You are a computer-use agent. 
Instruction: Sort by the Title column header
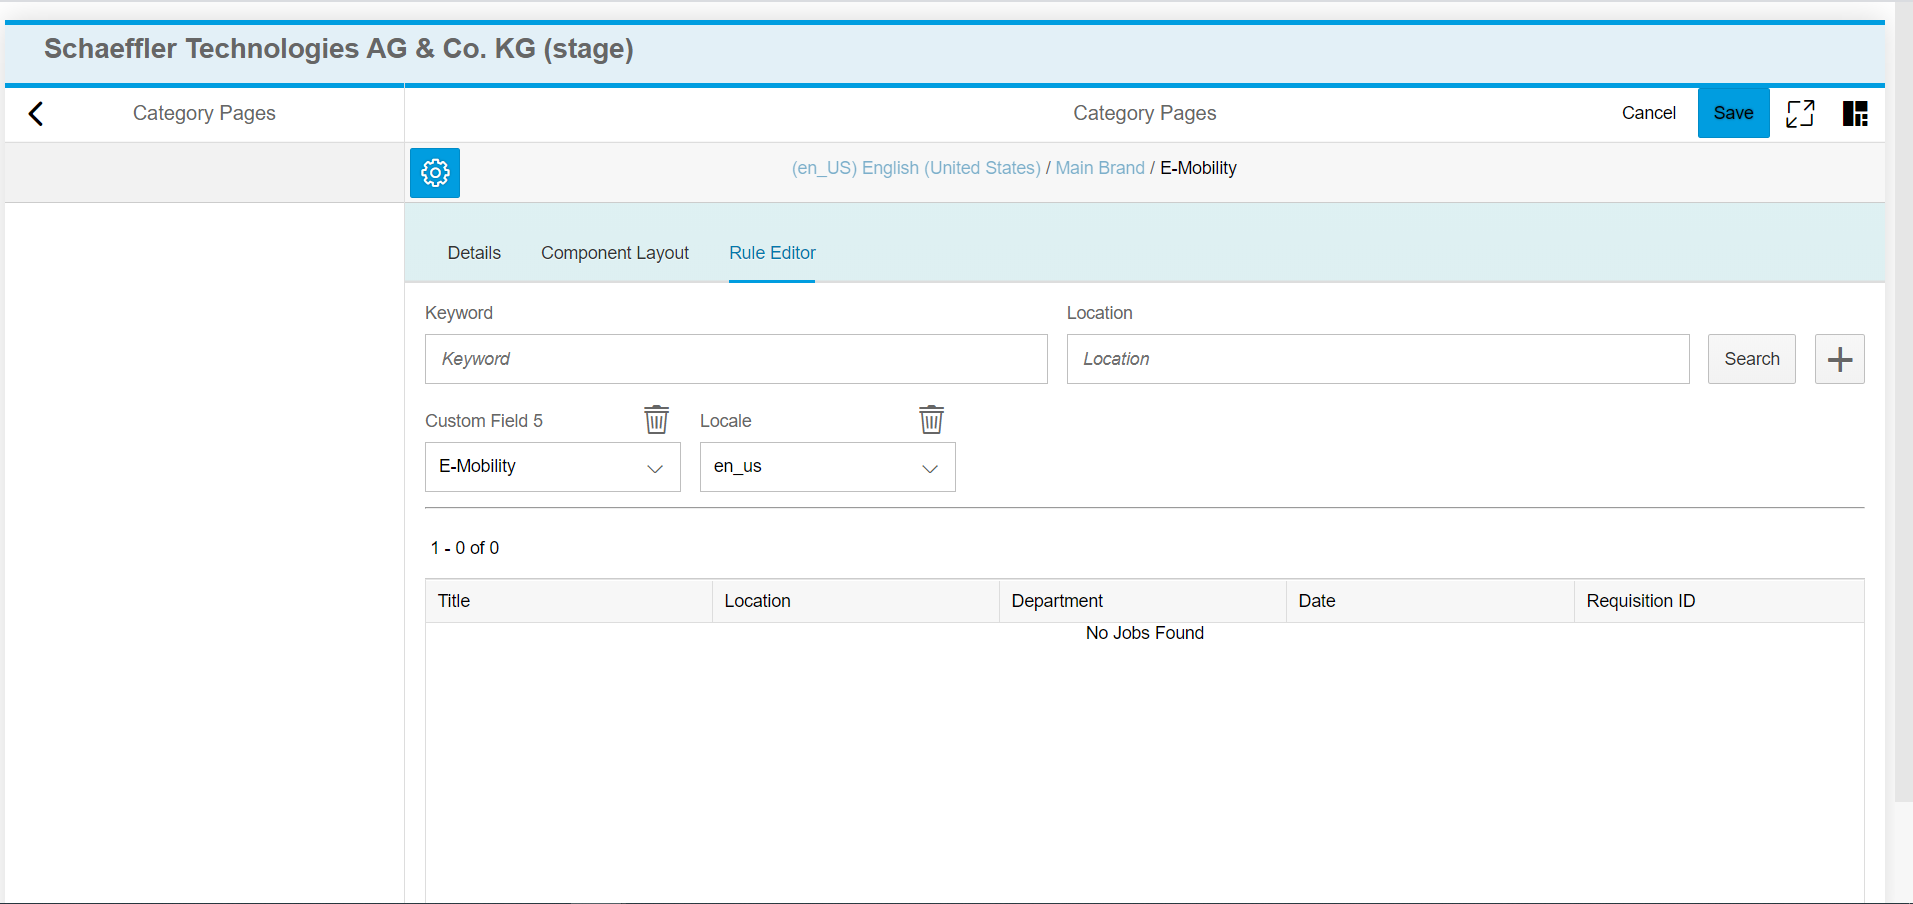[569, 601]
